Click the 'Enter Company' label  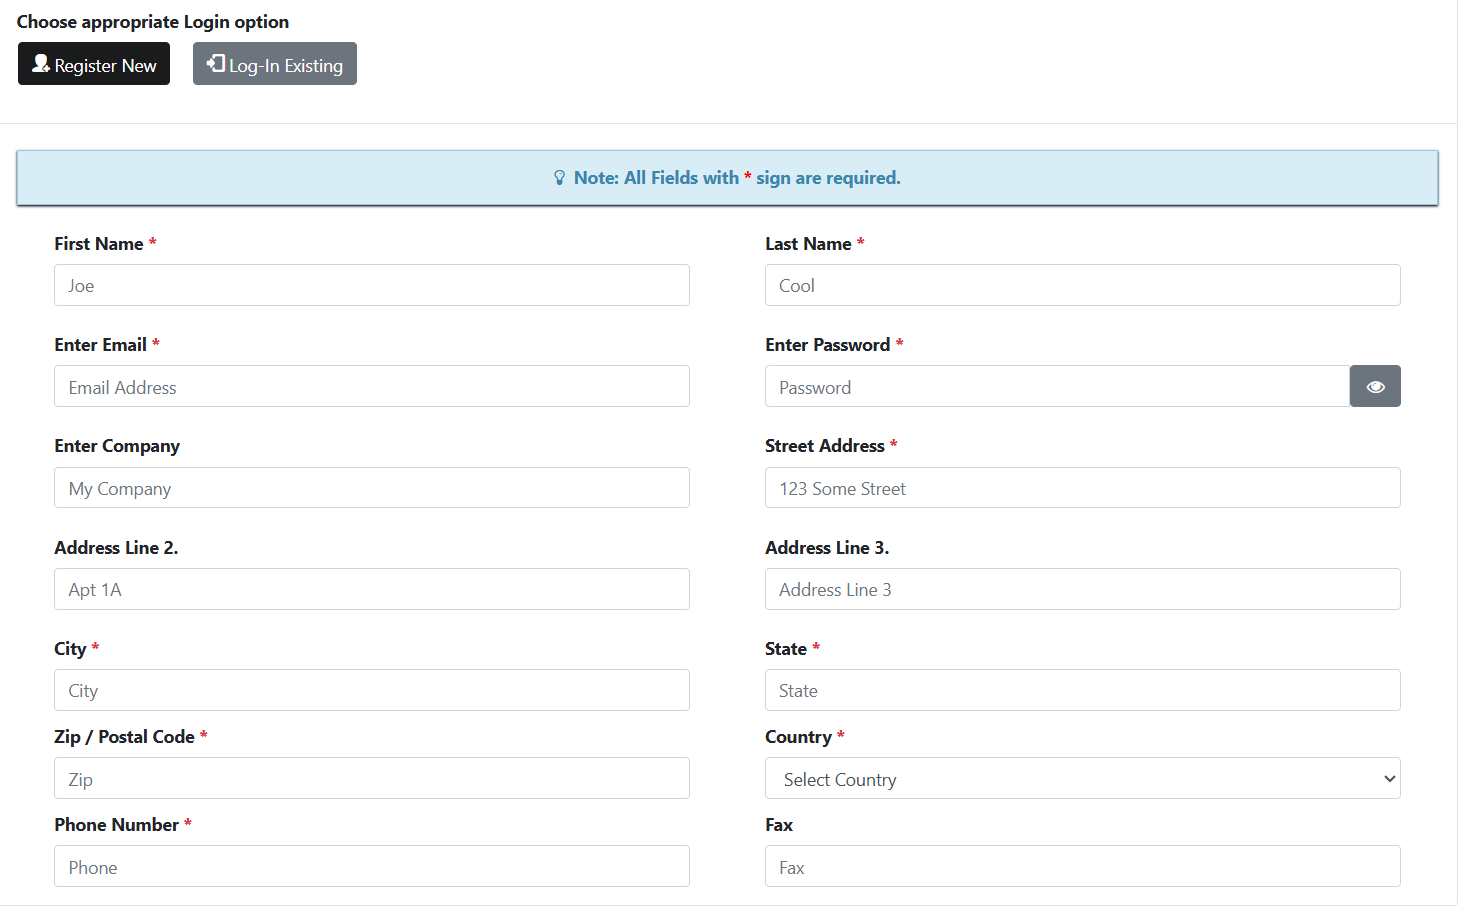pos(117,446)
